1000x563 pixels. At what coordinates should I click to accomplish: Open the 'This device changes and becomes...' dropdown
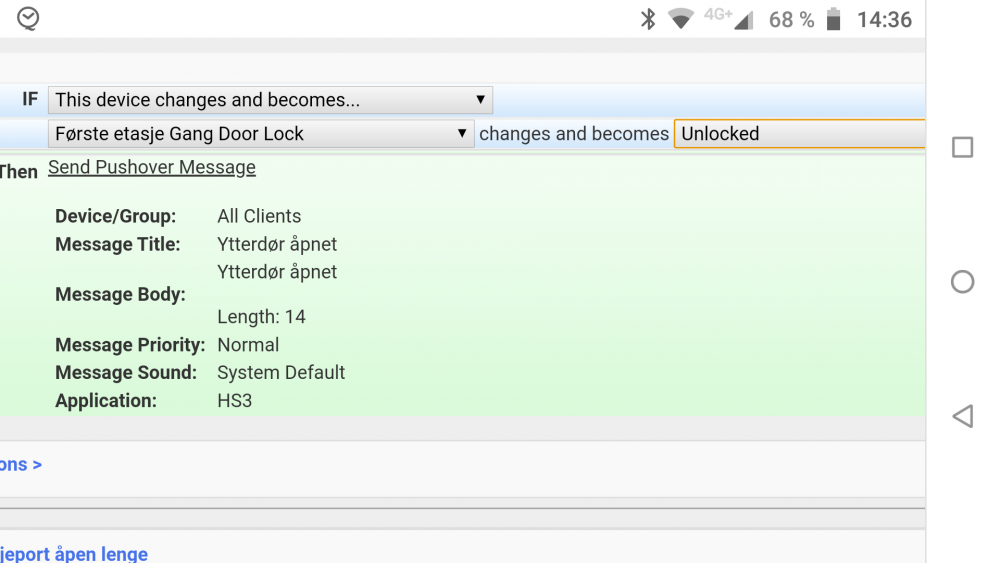[x=270, y=100]
